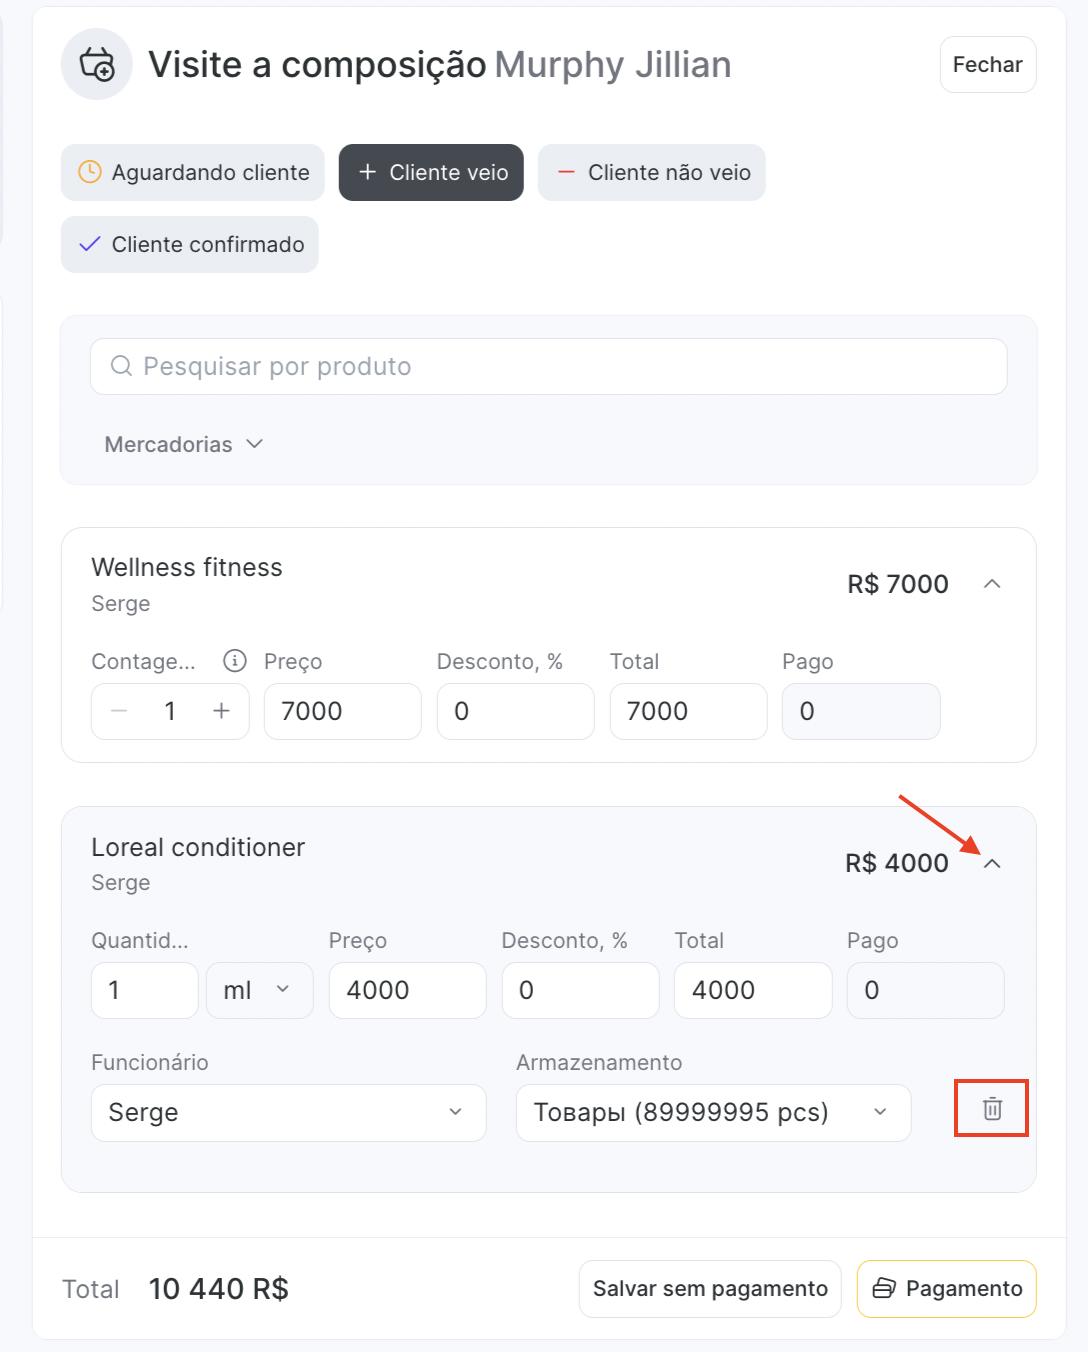Image resolution: width=1088 pixels, height=1352 pixels.
Task: Click the Wellness fitness Pago field
Action: [x=861, y=711]
